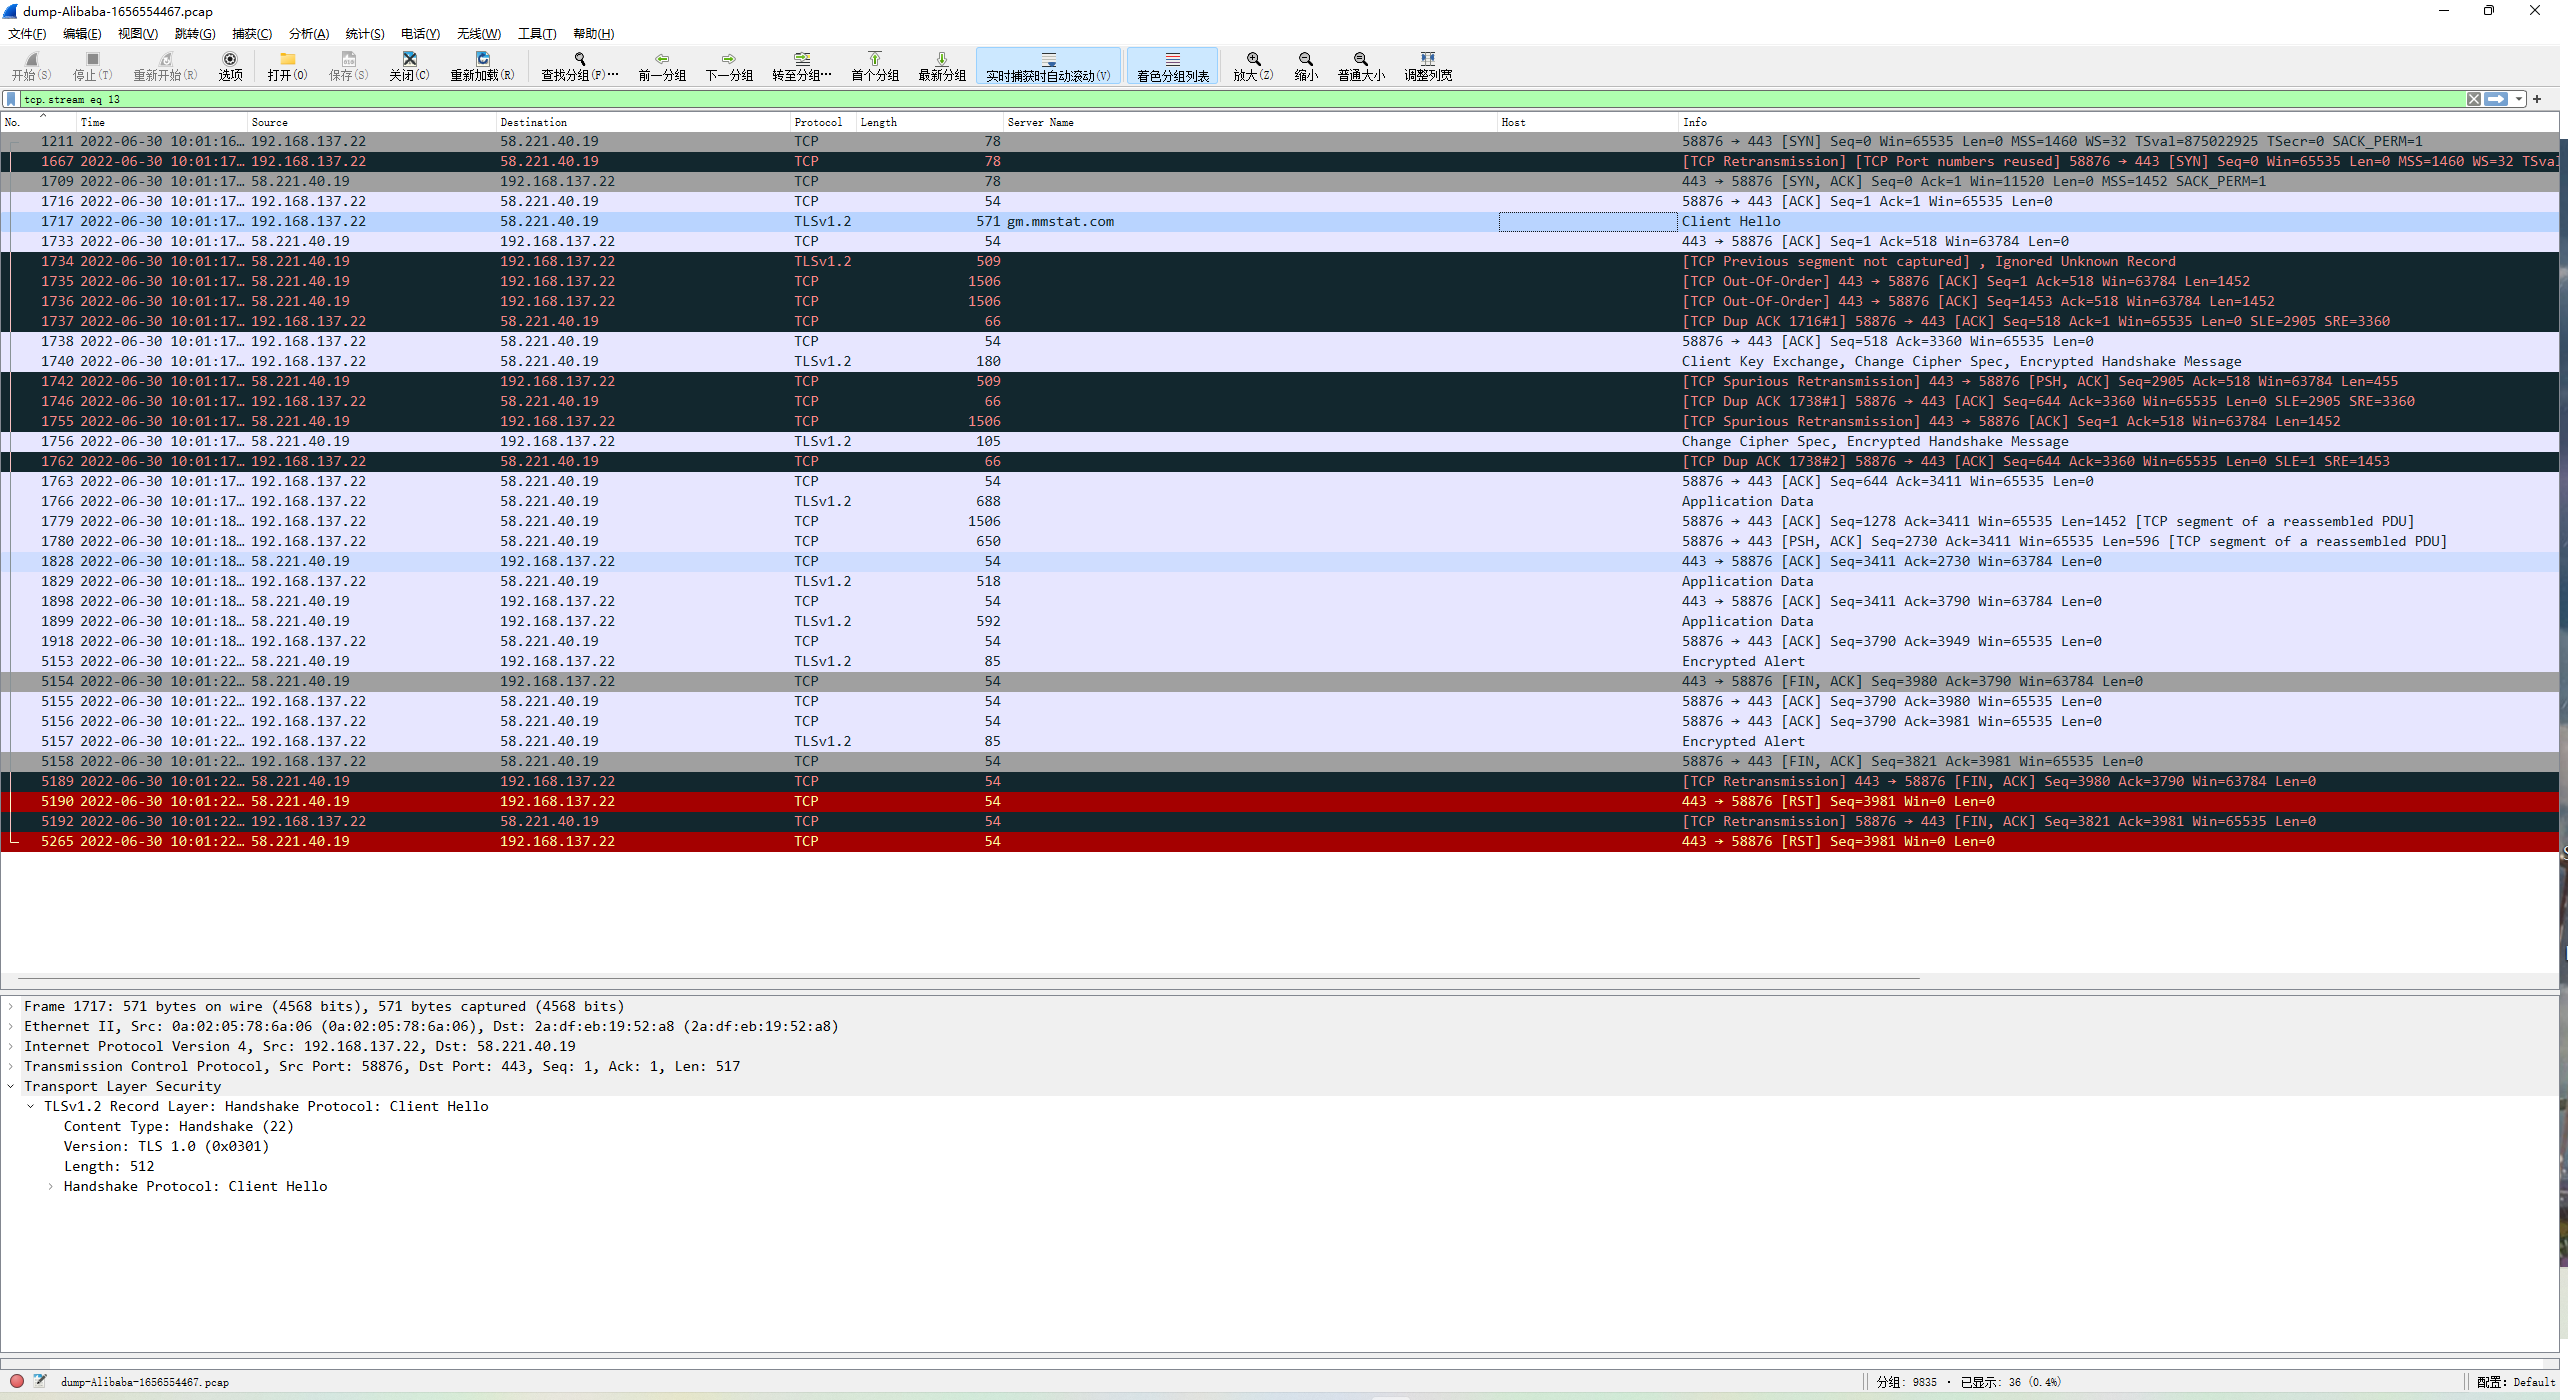Viewport: 2568px width, 1400px height.
Task: Open display filter history dropdown arrow
Action: tap(2519, 99)
